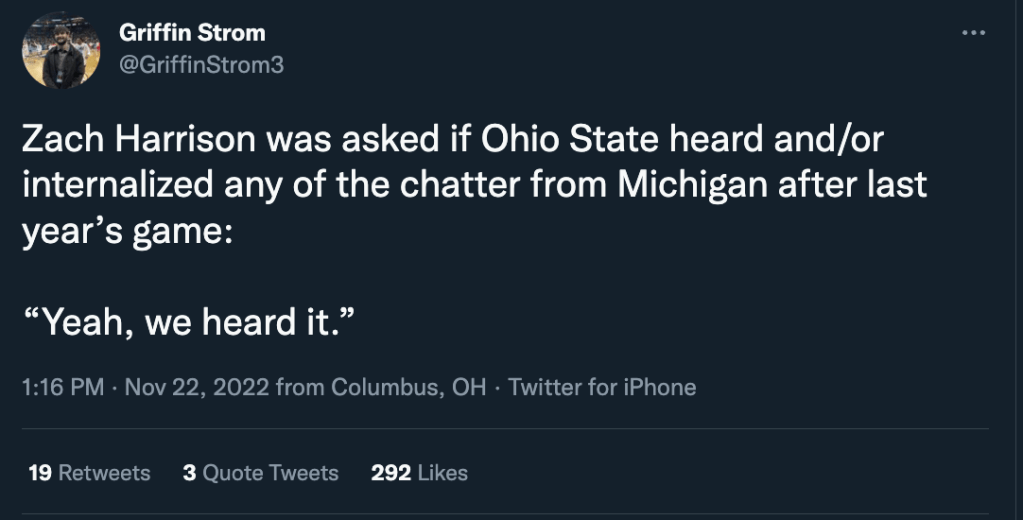Click the quote "Yeah, we heard it."
The width and height of the screenshot is (1023, 520).
pyautogui.click(x=185, y=324)
